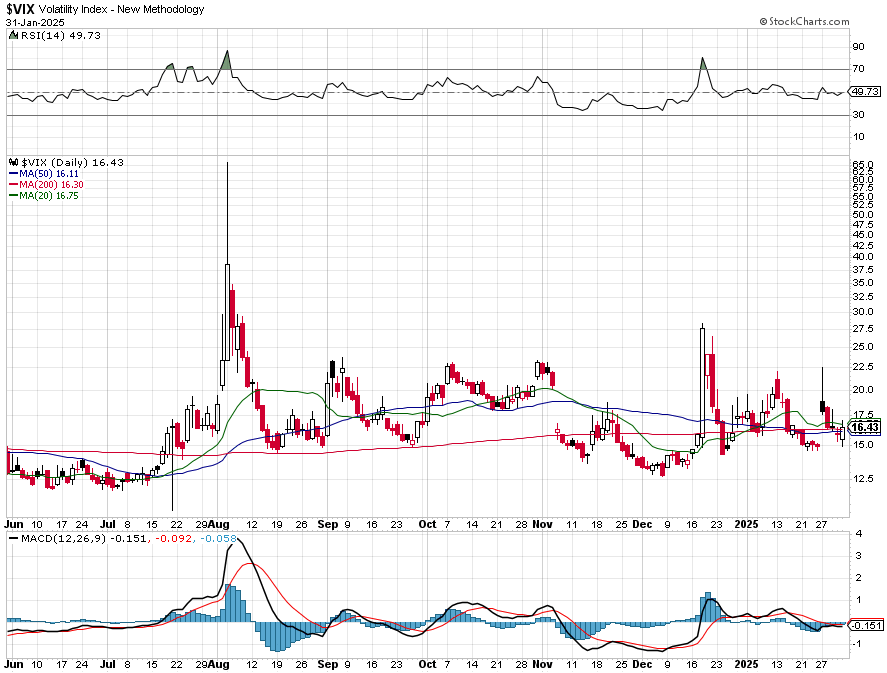This screenshot has height=673, width=887.
Task: Click the $VIX candlestick legend icon
Action: (x=14, y=162)
